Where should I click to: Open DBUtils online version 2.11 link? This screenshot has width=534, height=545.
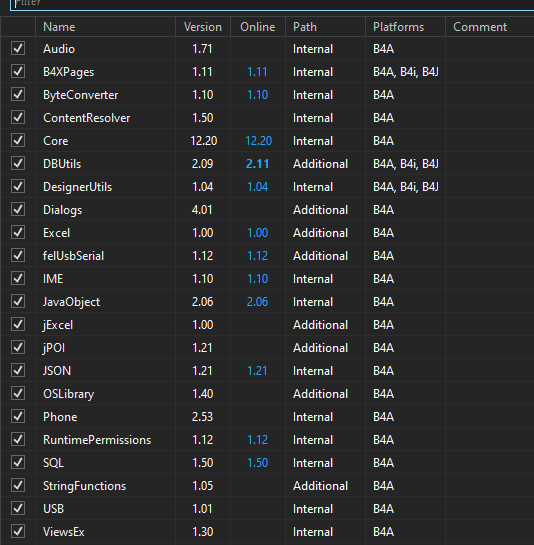[258, 164]
